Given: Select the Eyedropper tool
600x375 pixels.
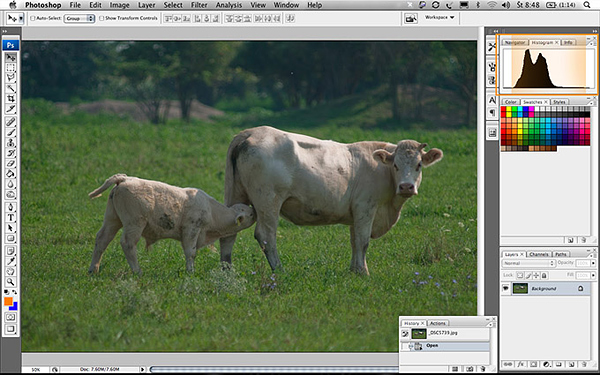Looking at the screenshot, I should point(11,261).
